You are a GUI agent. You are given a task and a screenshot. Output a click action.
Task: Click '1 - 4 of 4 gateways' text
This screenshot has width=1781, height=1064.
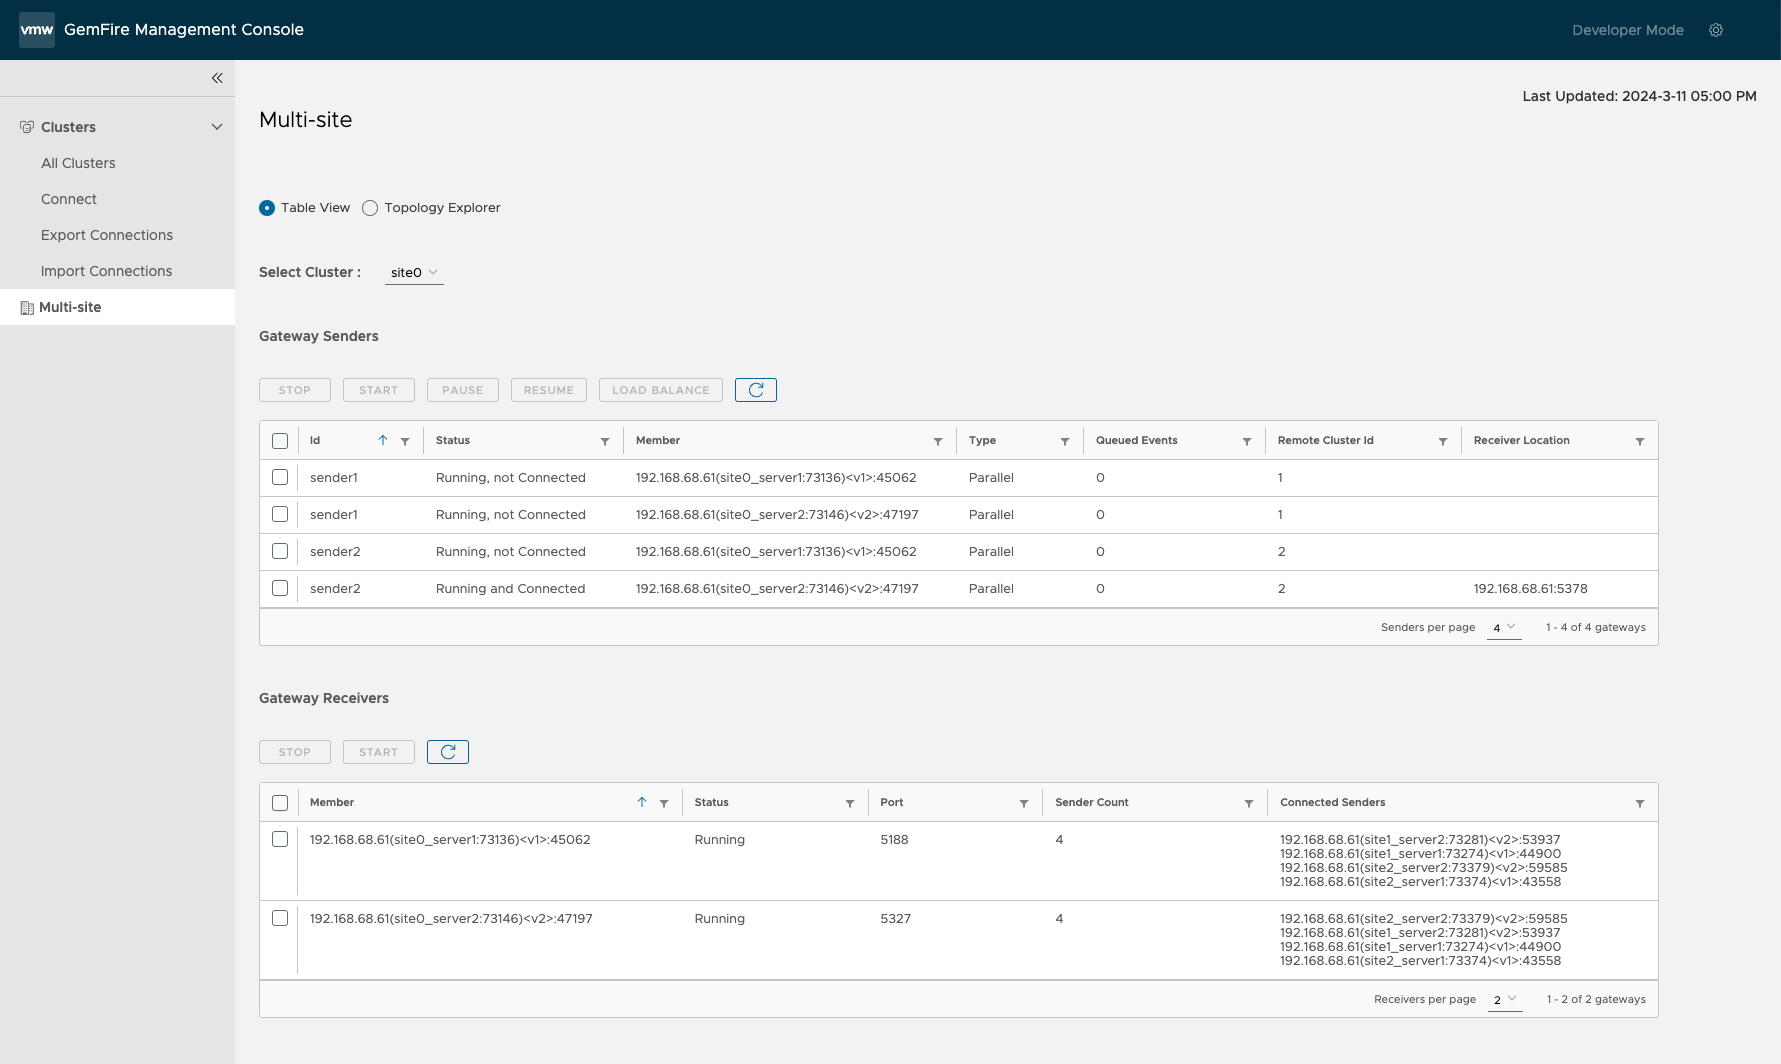tap(1595, 627)
